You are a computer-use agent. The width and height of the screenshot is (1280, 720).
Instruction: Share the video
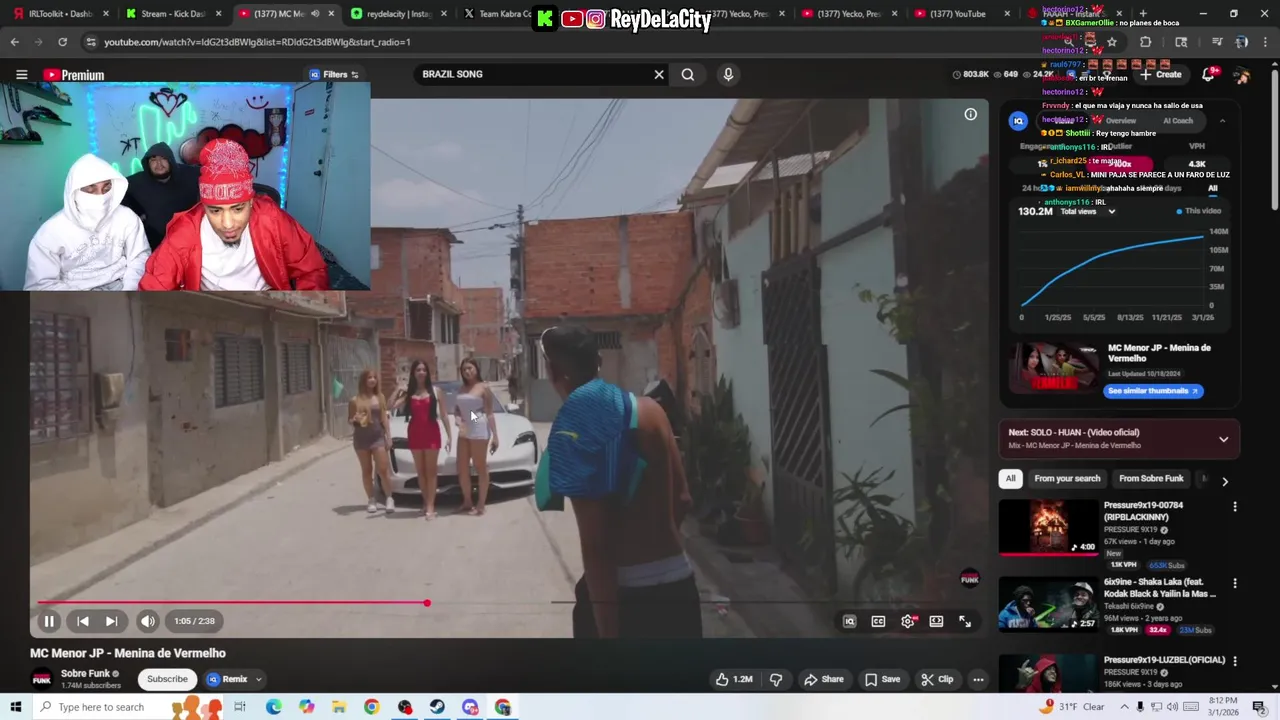click(824, 680)
